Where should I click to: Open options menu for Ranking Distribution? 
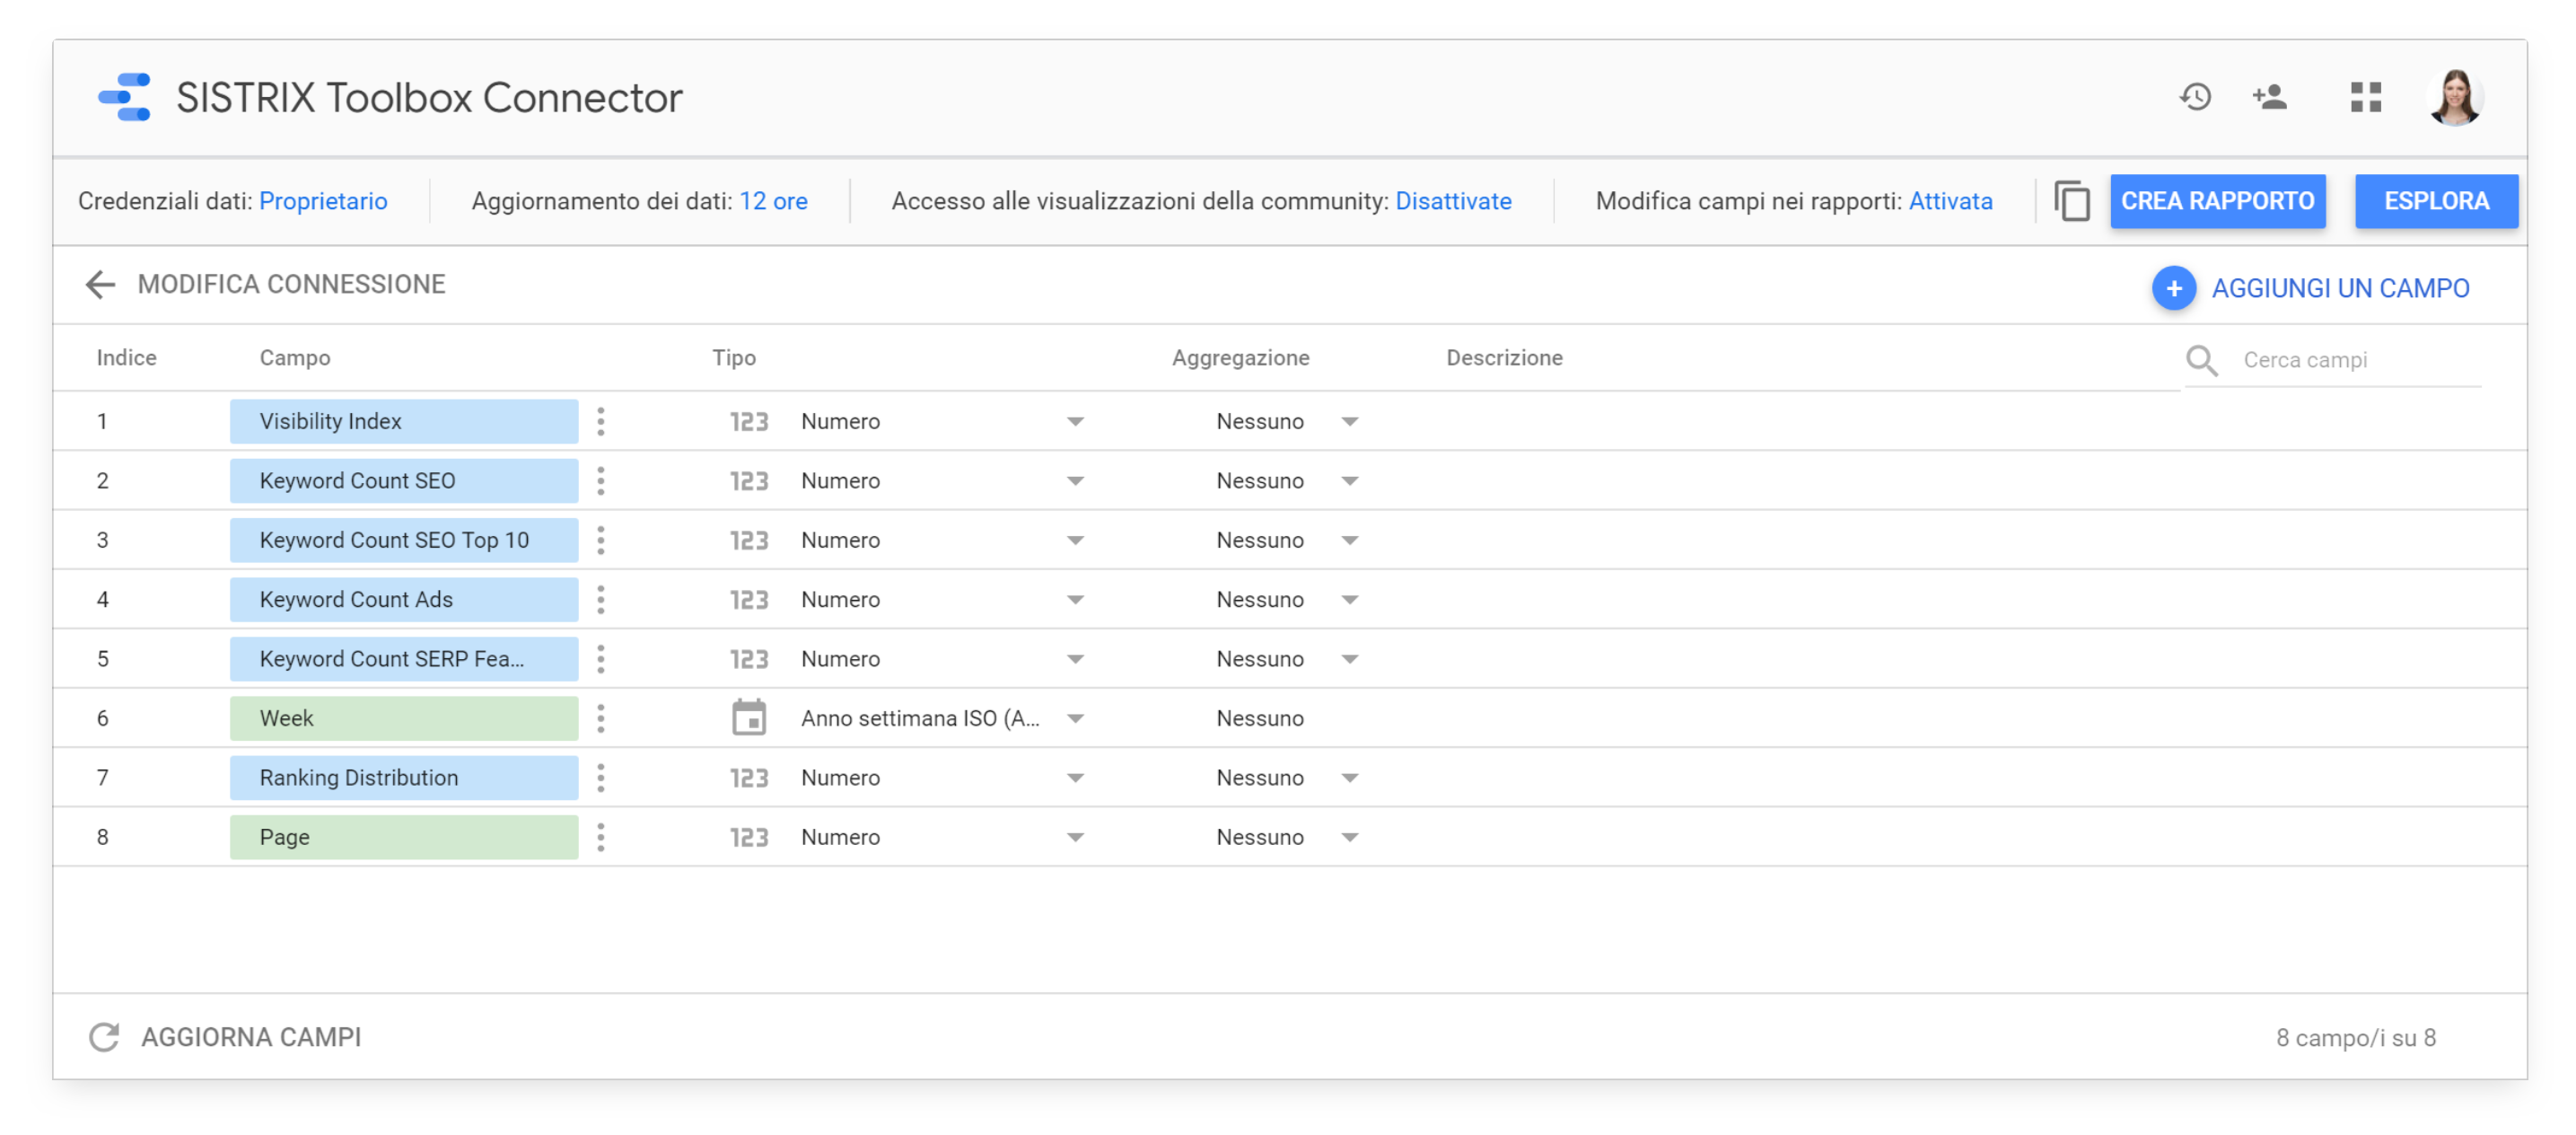click(600, 778)
